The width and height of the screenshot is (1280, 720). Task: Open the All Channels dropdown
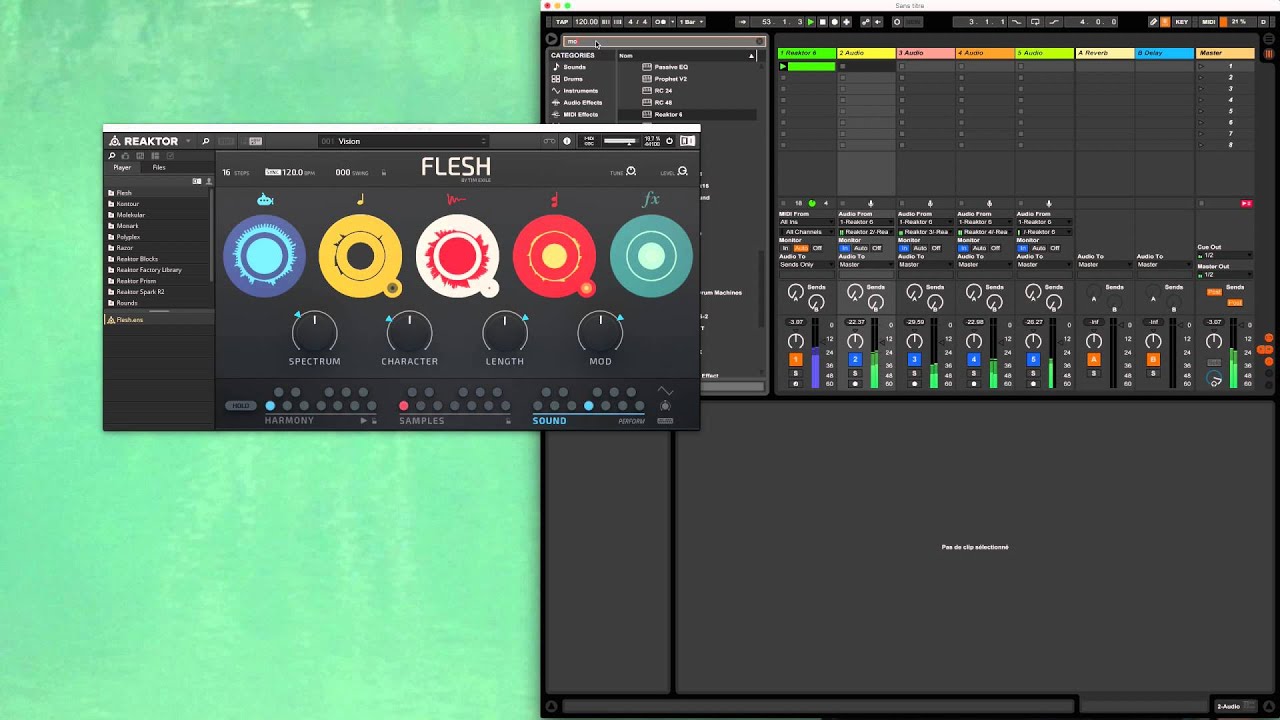point(807,232)
